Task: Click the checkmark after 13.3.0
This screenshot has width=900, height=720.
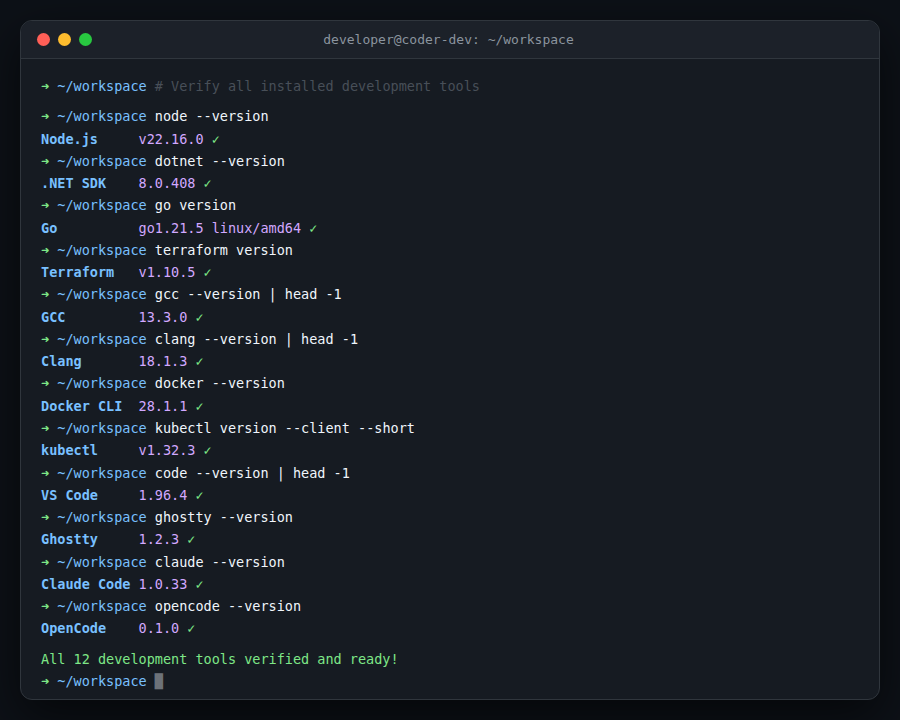Action: pos(200,318)
